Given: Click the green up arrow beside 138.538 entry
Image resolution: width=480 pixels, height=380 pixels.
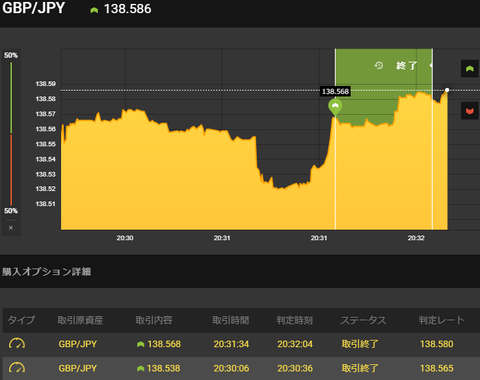Looking at the screenshot, I should click(x=141, y=368).
